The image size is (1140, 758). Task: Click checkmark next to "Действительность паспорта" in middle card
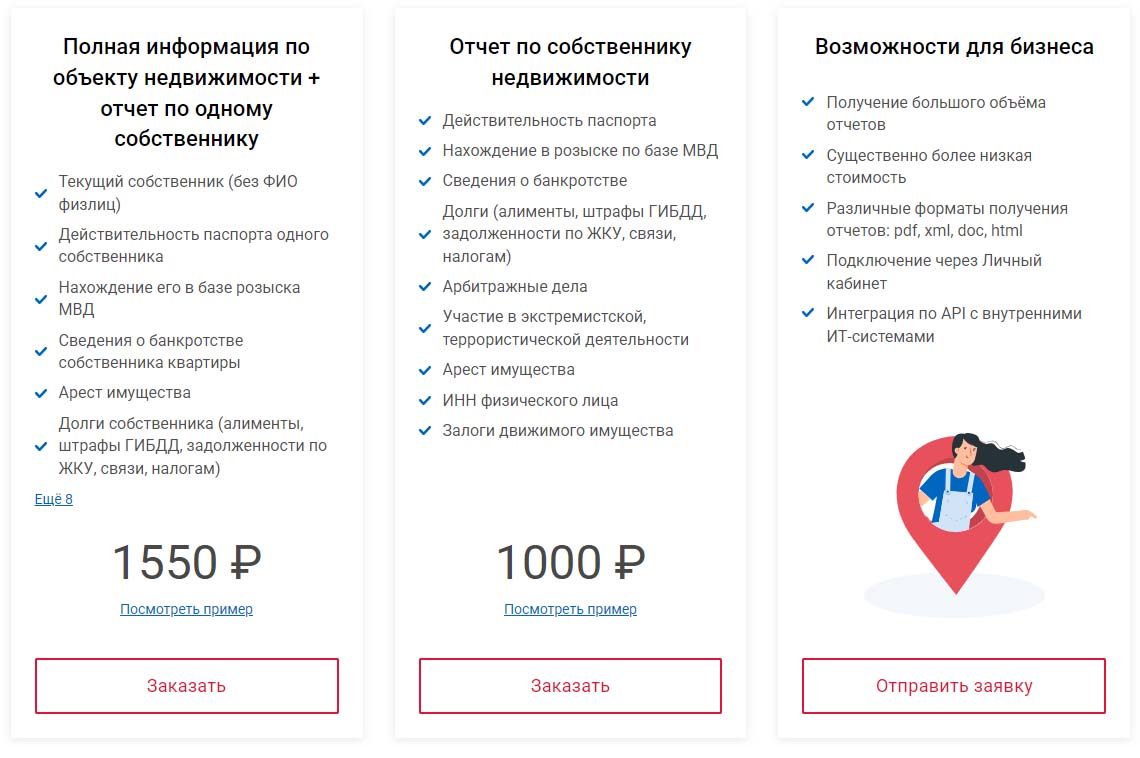(x=425, y=121)
